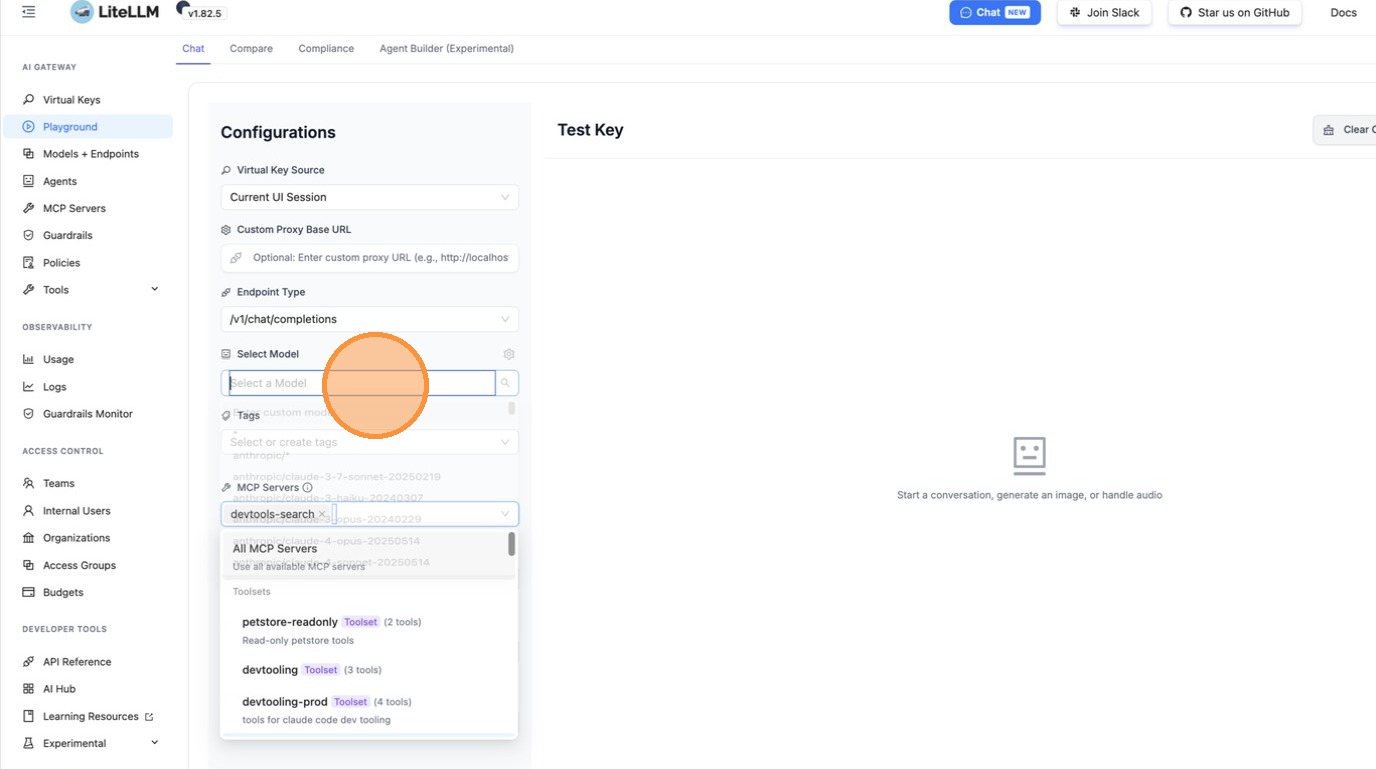Screen dimensions: 1376x769
Task: Click the LiteLLM logo
Action: [x=115, y=12]
